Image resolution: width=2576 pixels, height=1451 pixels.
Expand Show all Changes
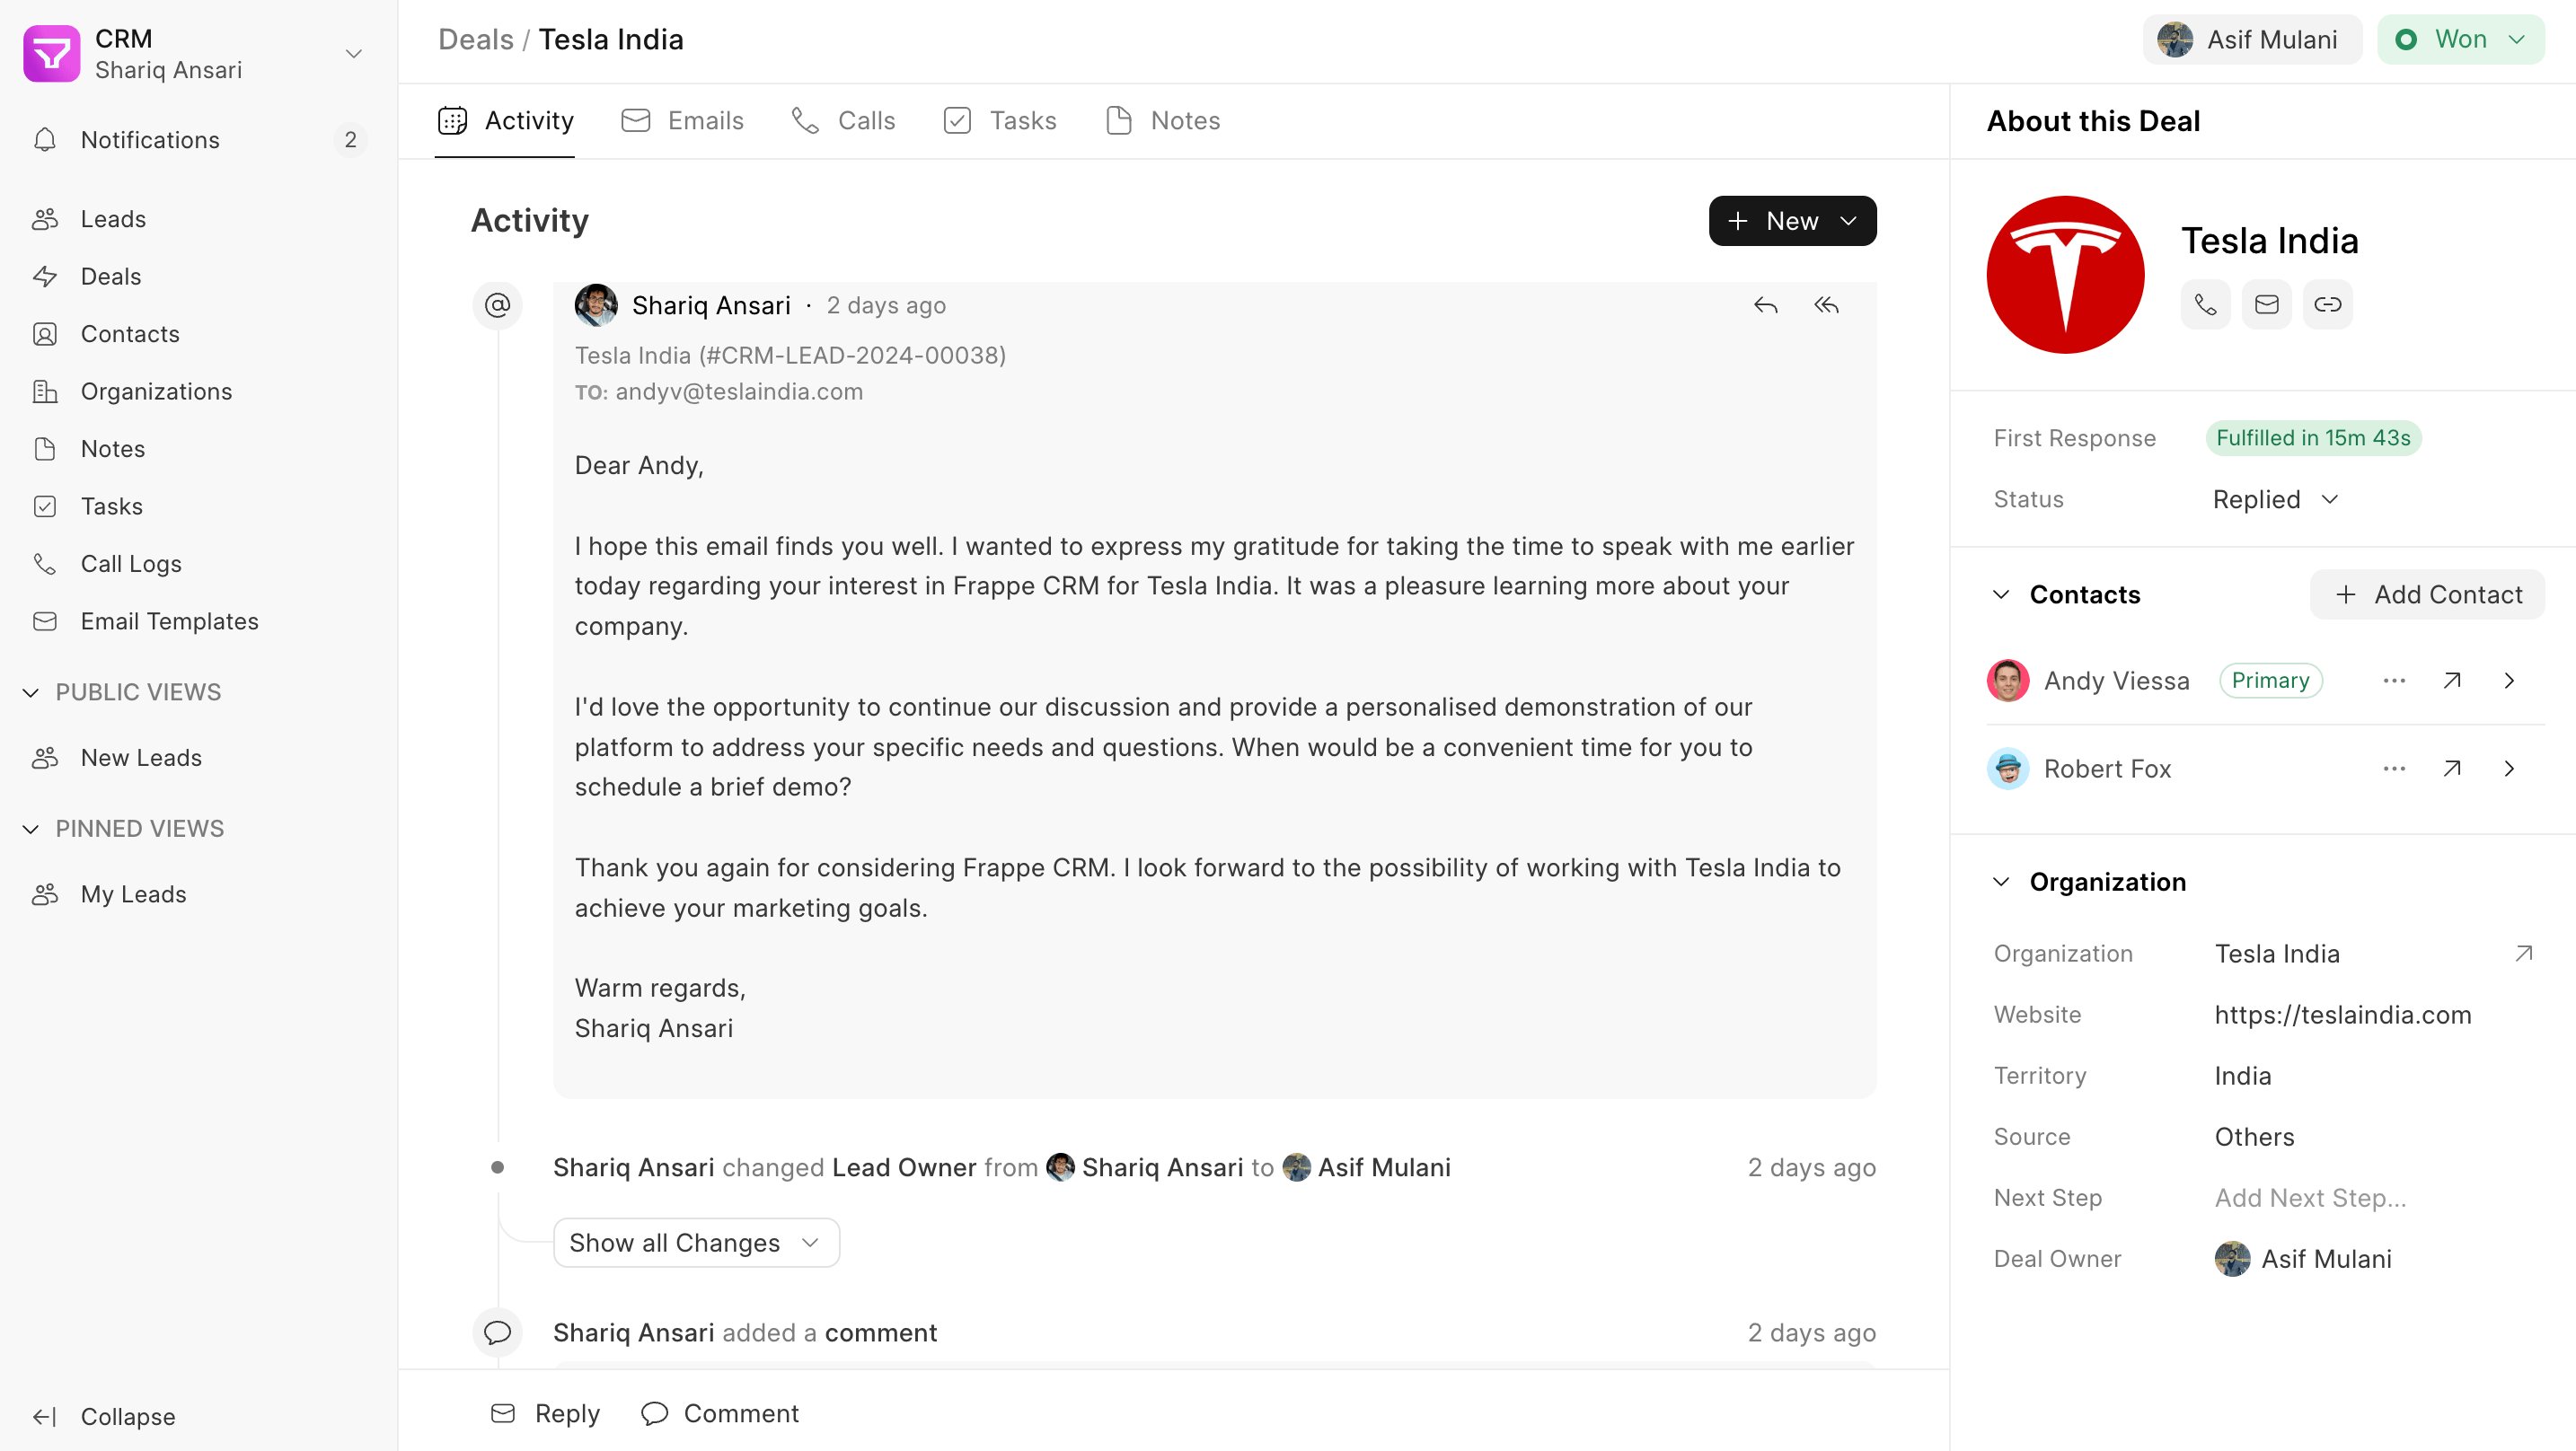tap(696, 1243)
